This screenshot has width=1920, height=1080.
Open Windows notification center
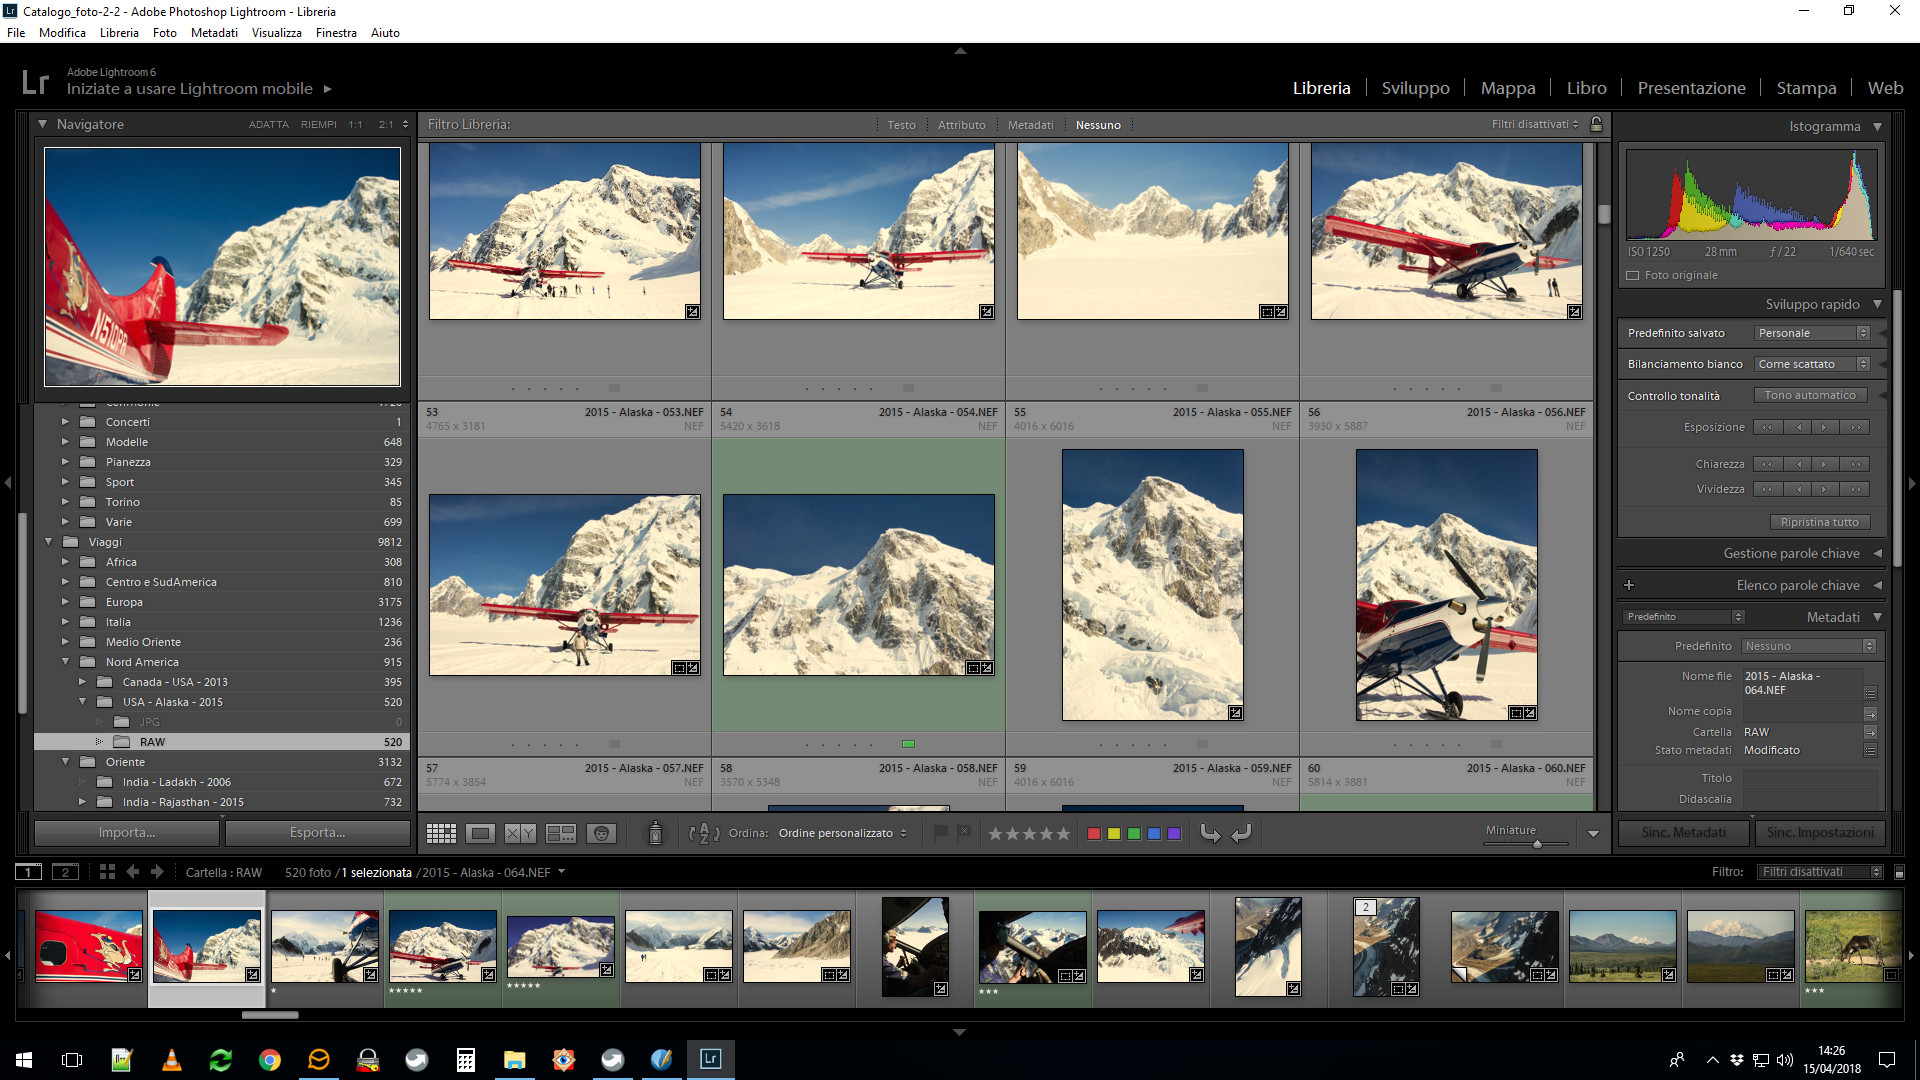tap(1887, 1060)
